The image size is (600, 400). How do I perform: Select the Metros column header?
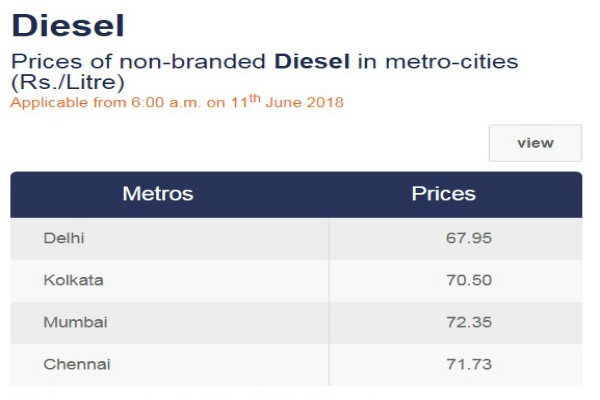(158, 194)
